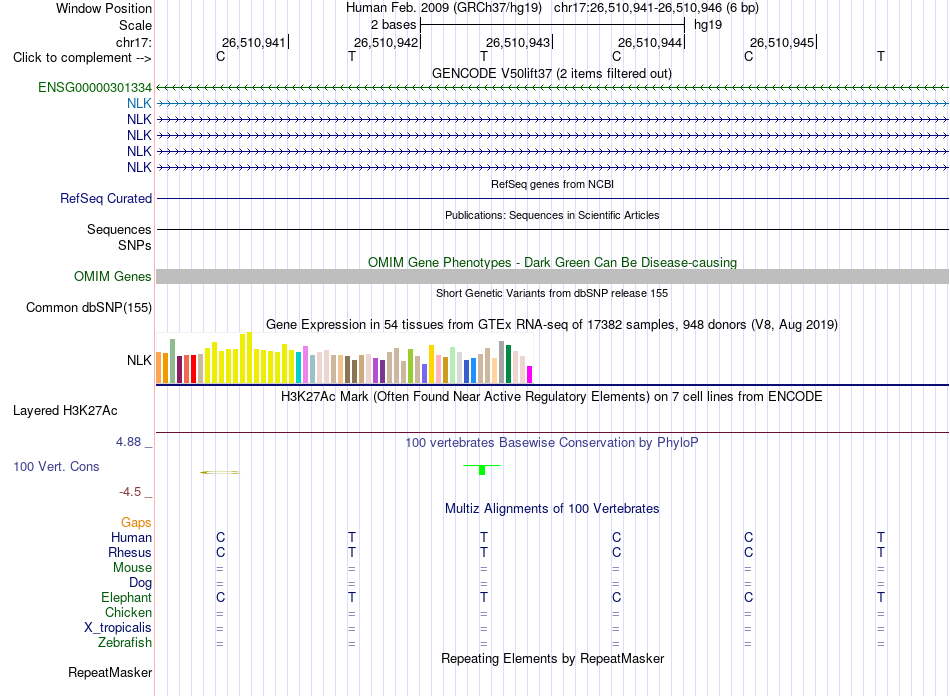Click the green PhyloP conservation bar

click(x=482, y=469)
